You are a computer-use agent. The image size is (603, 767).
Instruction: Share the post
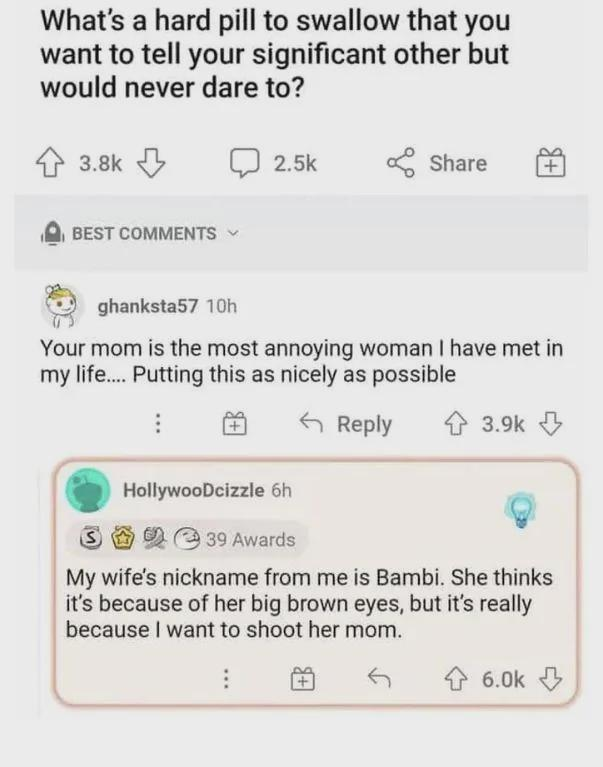(438, 164)
